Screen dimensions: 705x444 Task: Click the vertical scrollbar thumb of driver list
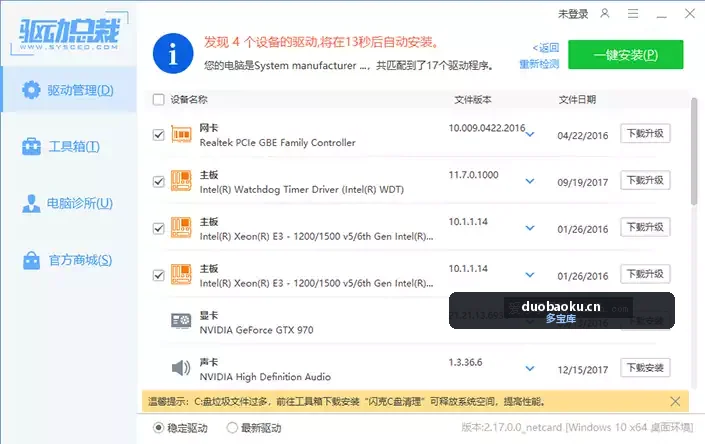tap(694, 151)
